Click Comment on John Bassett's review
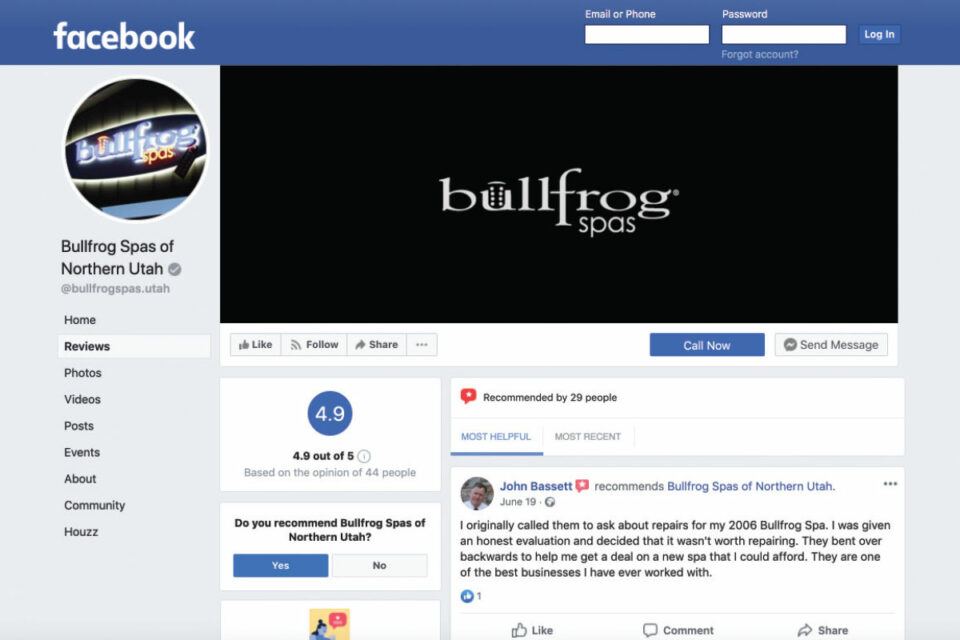The image size is (960, 640). click(678, 630)
